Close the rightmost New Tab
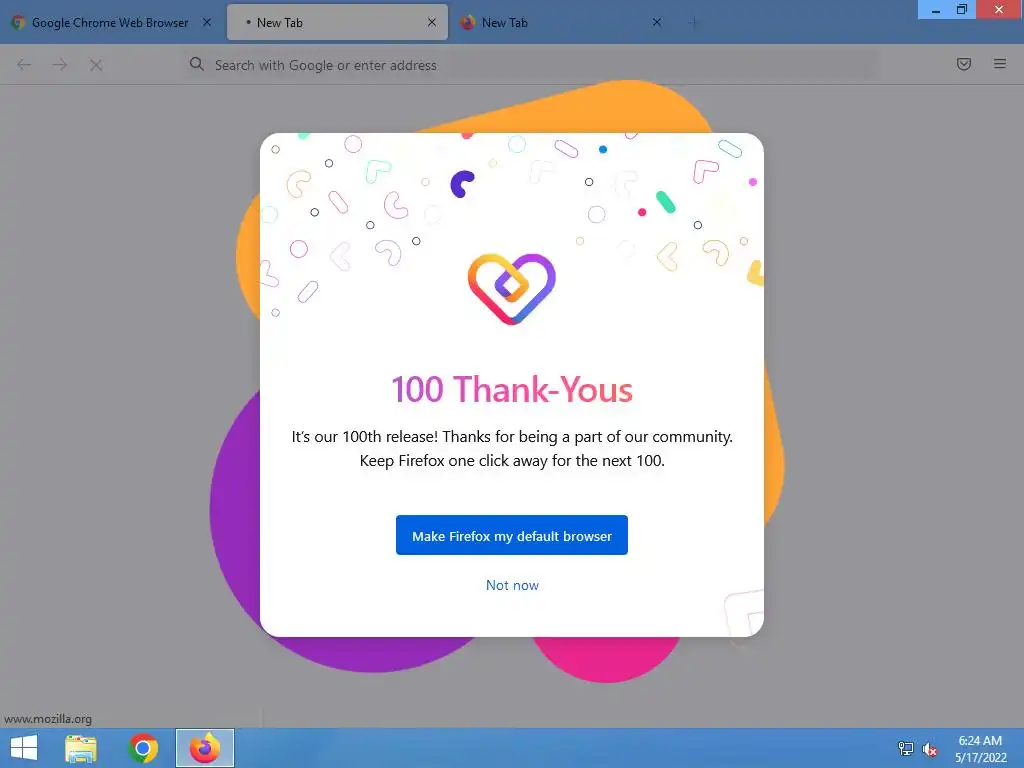Image resolution: width=1024 pixels, height=768 pixels. pos(657,22)
